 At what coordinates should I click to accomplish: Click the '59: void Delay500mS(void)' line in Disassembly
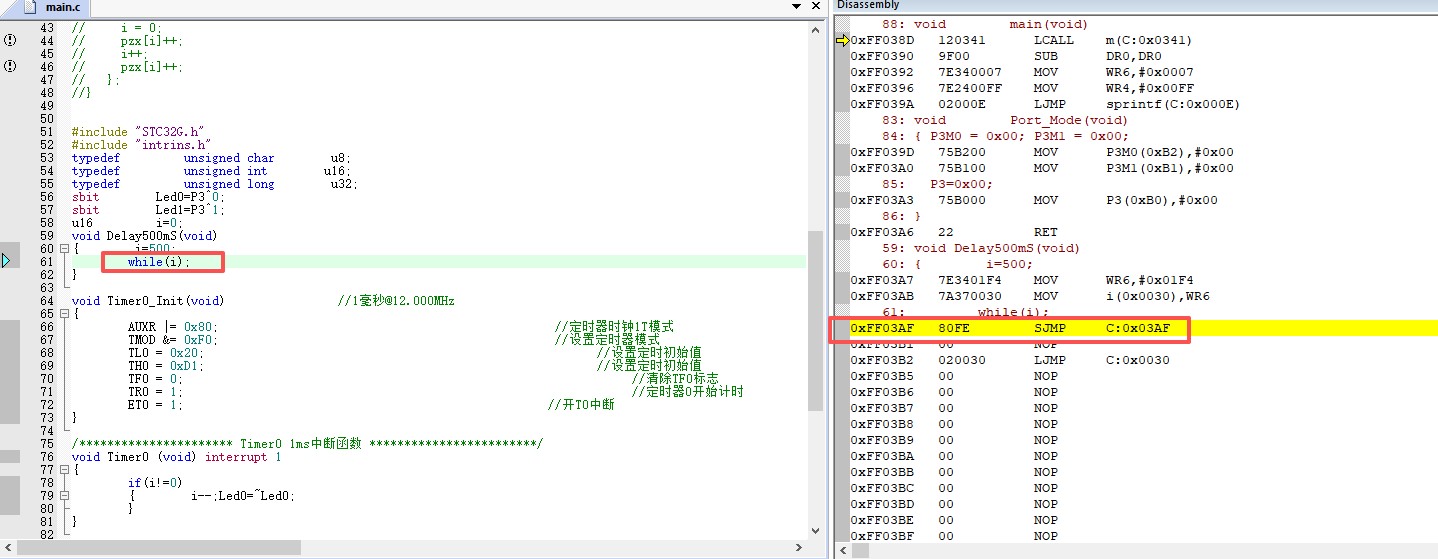point(980,248)
